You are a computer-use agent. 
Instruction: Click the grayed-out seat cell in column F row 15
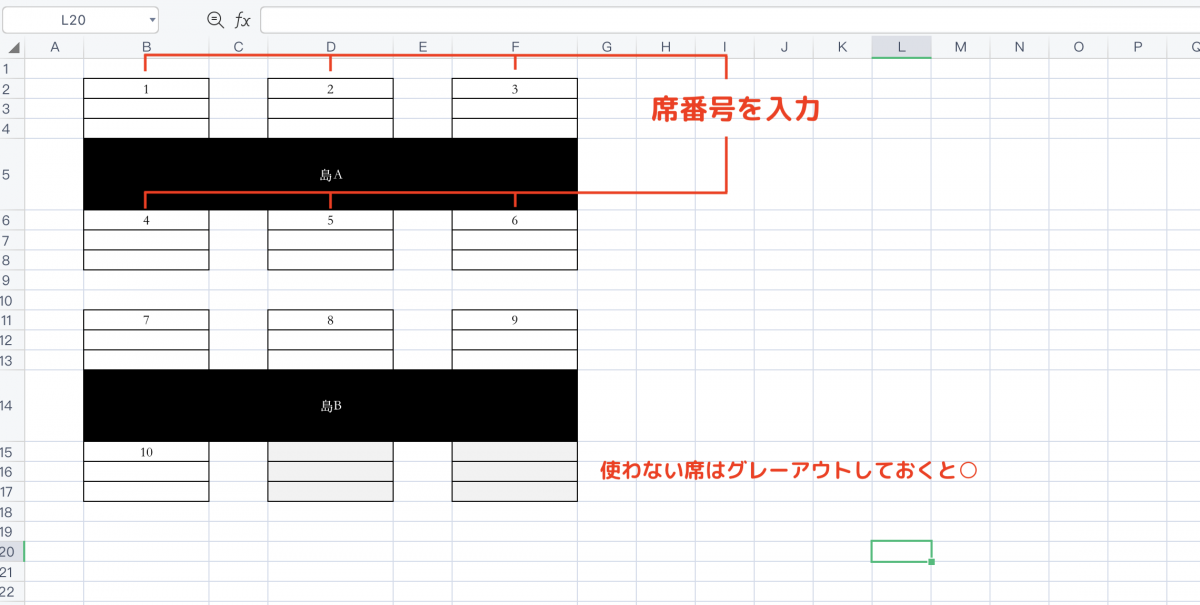click(x=514, y=452)
